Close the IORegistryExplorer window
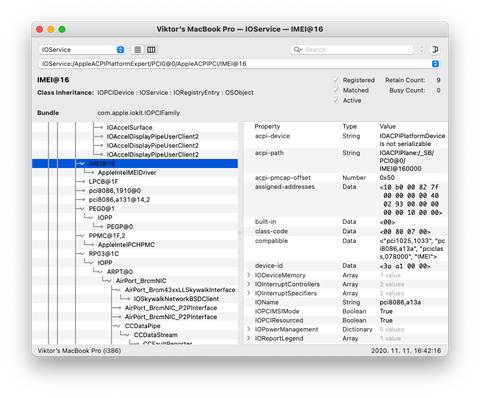The width and height of the screenshot is (480, 398). [x=39, y=29]
